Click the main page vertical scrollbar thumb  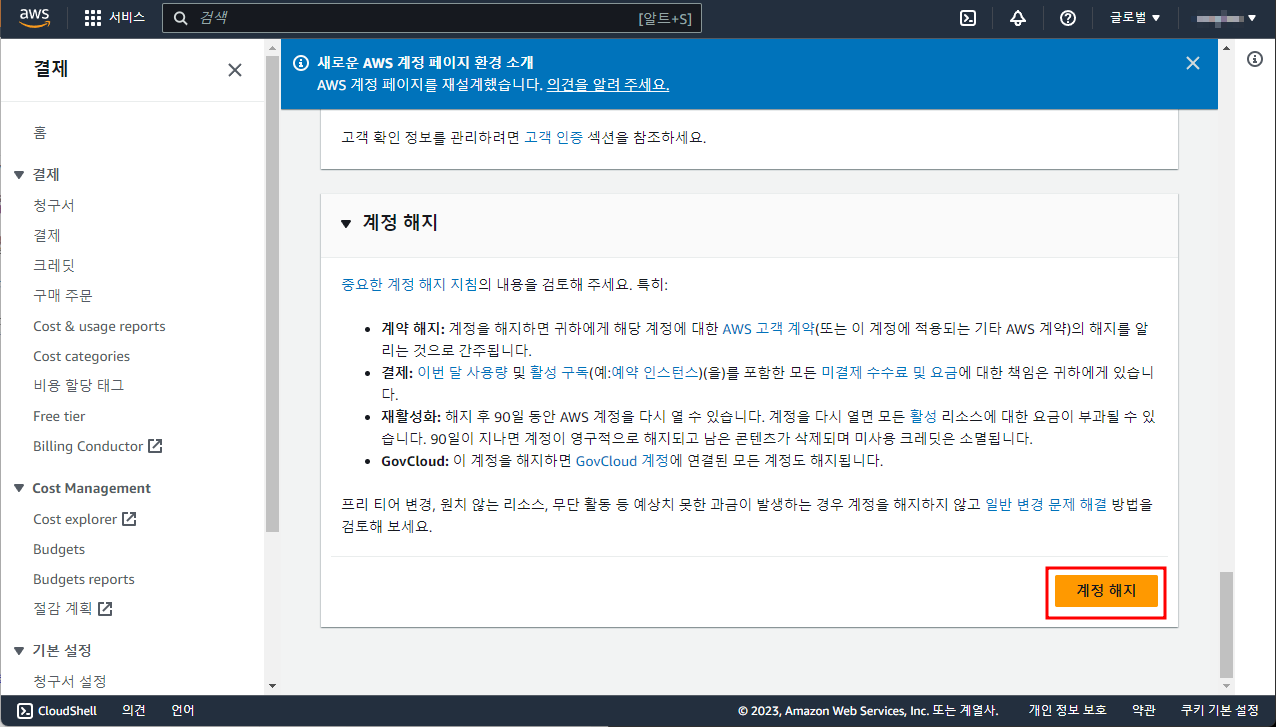click(x=1226, y=625)
